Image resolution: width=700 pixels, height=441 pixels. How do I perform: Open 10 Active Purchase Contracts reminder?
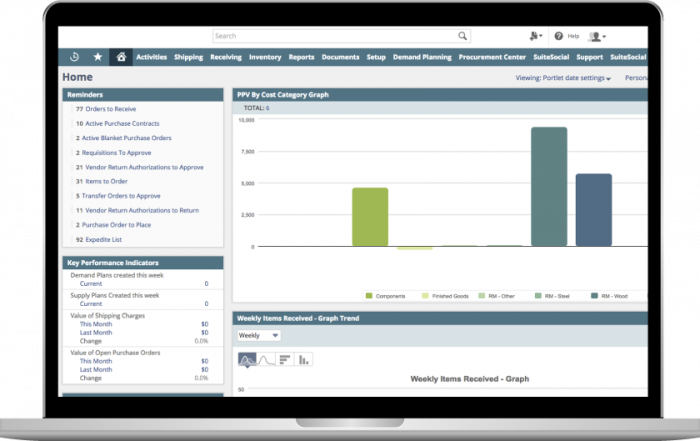(x=117, y=124)
